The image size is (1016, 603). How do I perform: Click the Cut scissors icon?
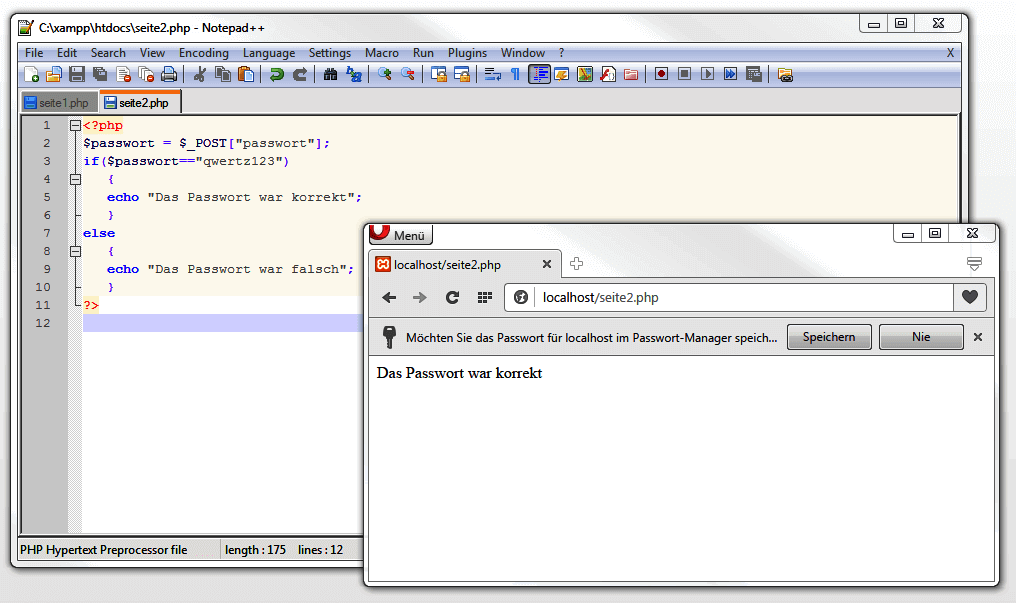[x=200, y=74]
